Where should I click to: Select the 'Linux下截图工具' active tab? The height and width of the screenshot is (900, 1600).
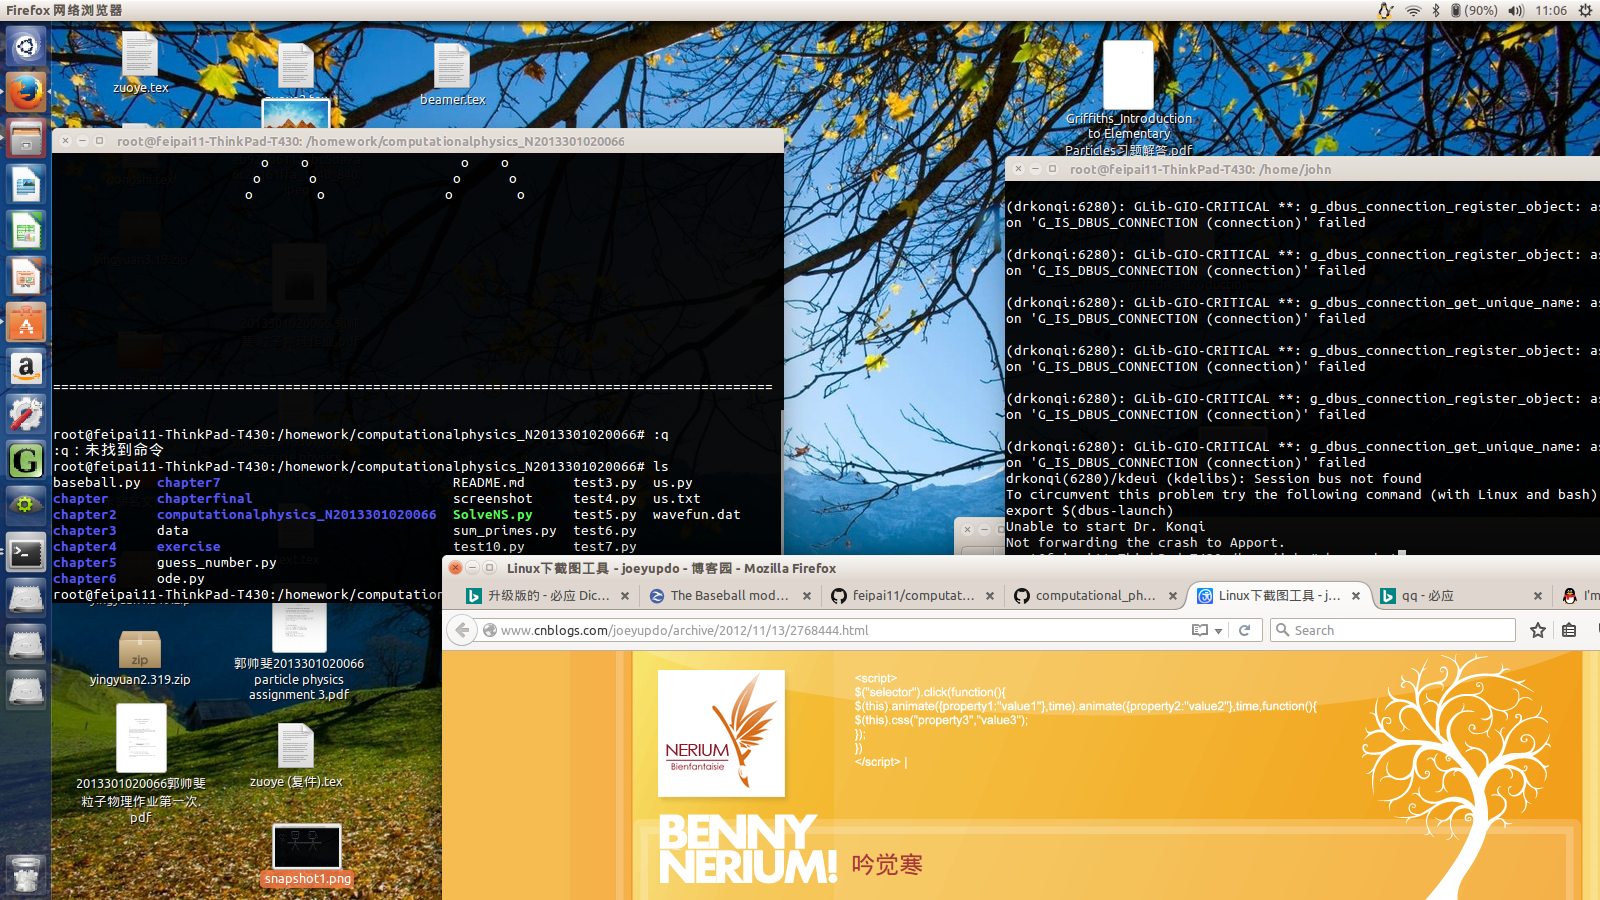click(1278, 596)
